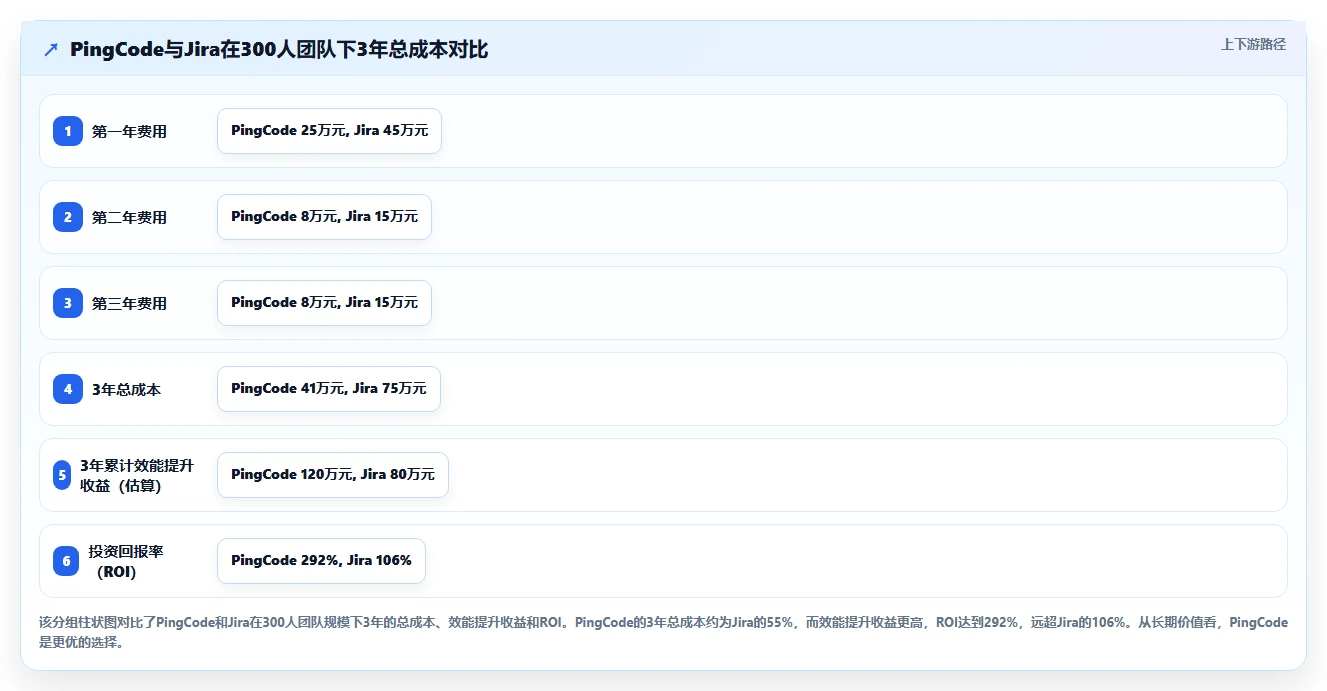Click the chip PingCode 41万元, Jira 75万元
The height and width of the screenshot is (691, 1327).
(328, 389)
